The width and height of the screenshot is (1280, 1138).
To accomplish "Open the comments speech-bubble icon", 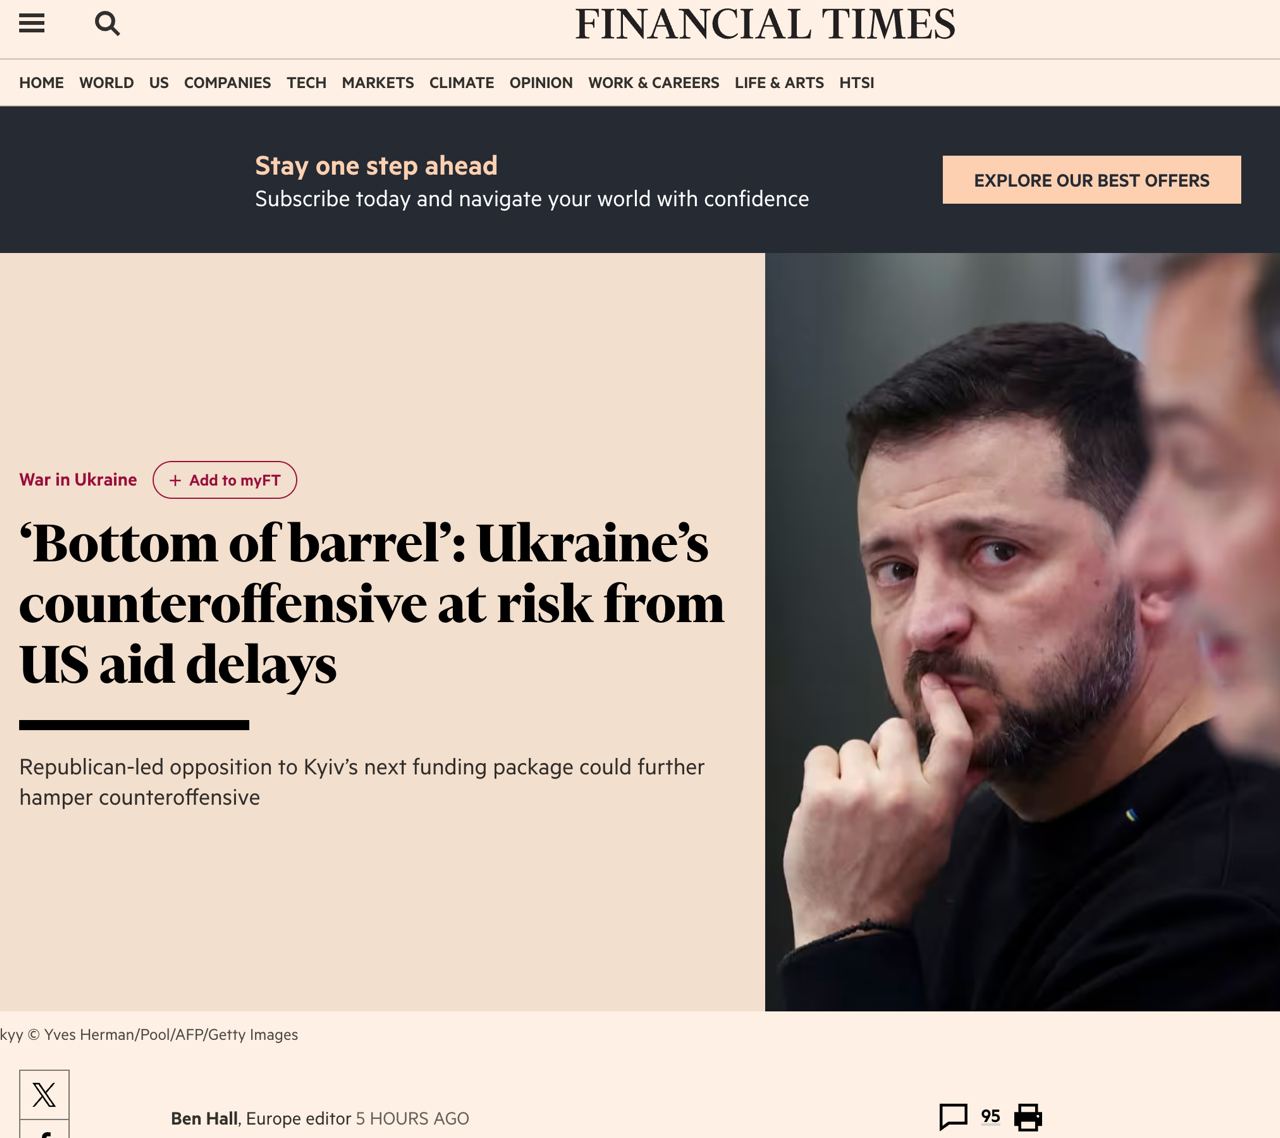I will [x=953, y=1117].
